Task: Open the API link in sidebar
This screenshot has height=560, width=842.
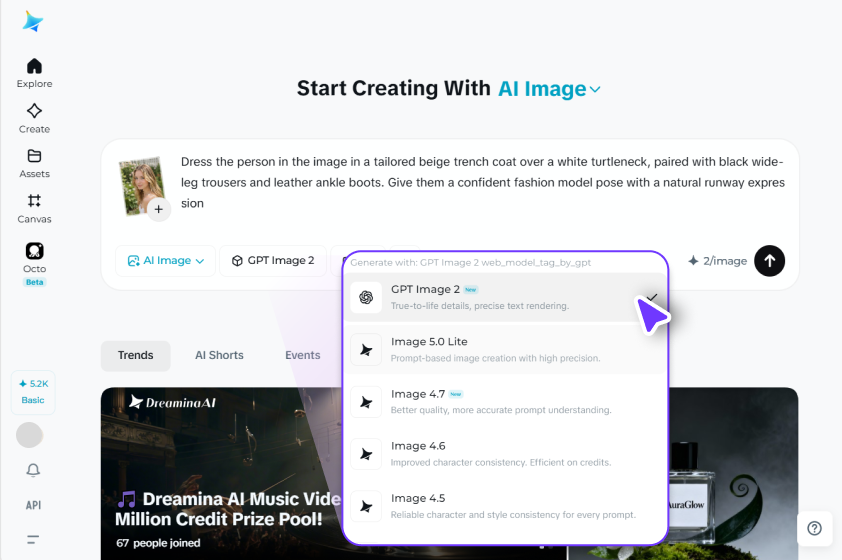Action: click(x=33, y=505)
